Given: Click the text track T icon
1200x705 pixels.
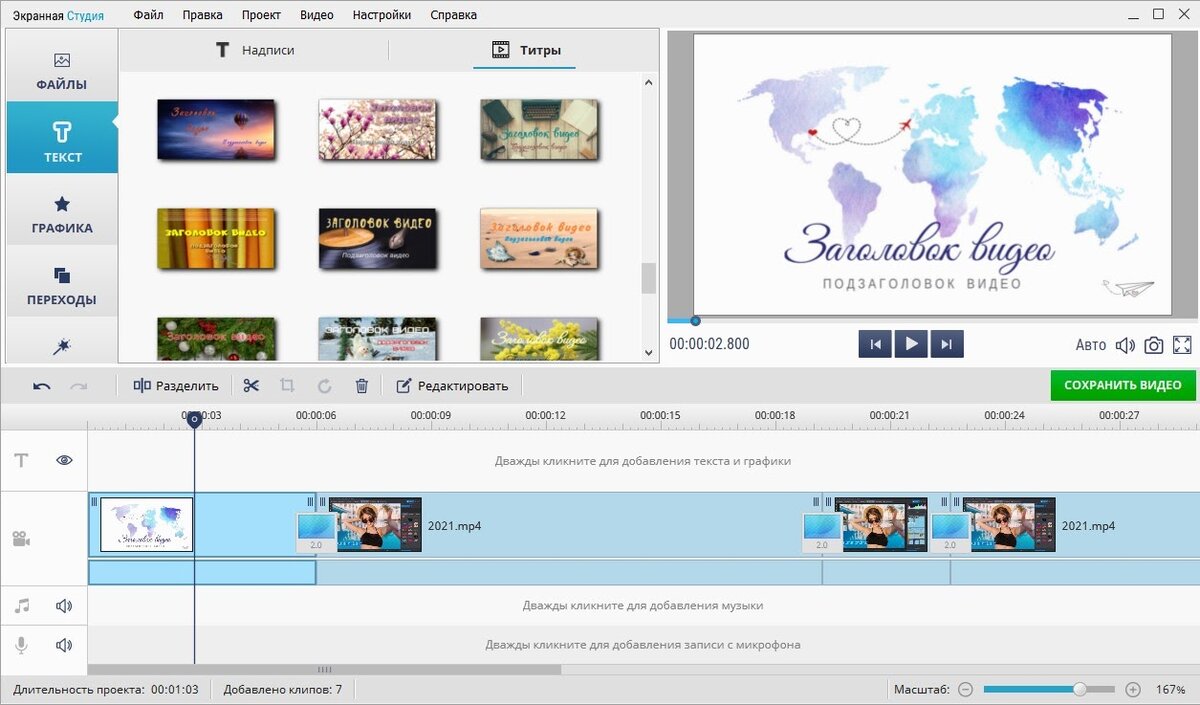Looking at the screenshot, I should point(21,460).
